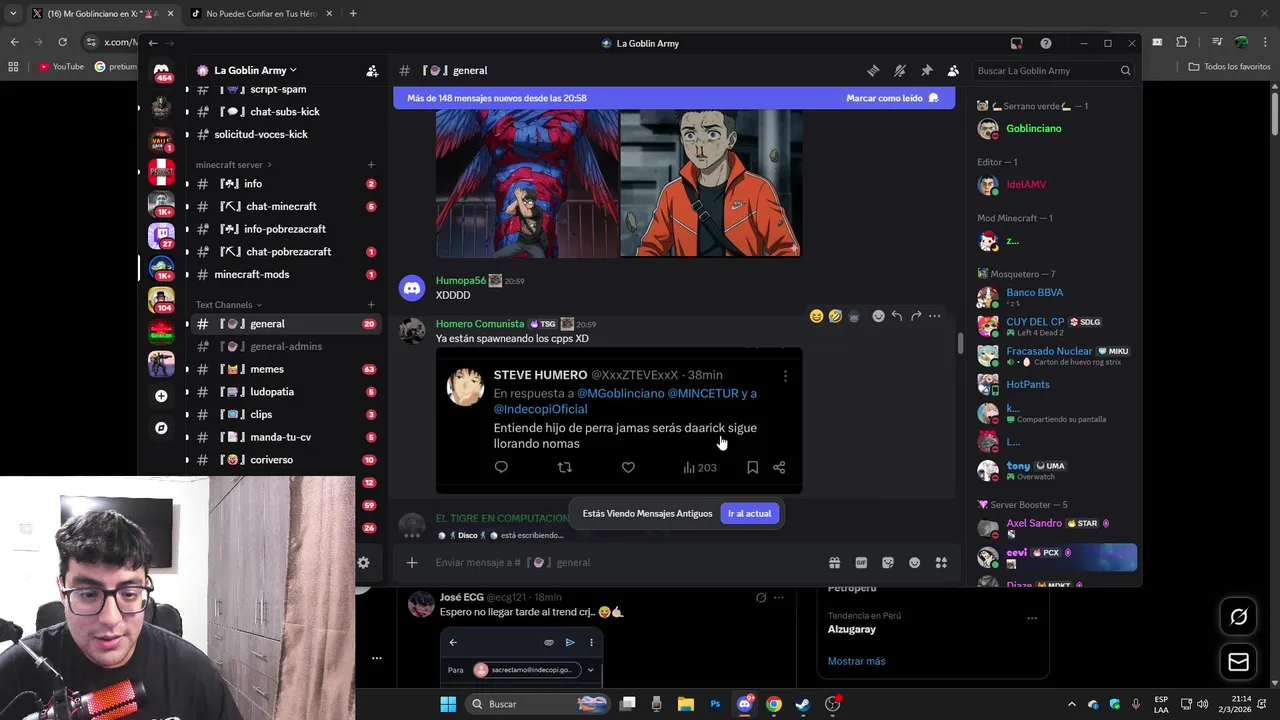Image resolution: width=1280 pixels, height=720 pixels.
Task: Click member Goblinciano in member list
Action: click(x=1056, y=129)
